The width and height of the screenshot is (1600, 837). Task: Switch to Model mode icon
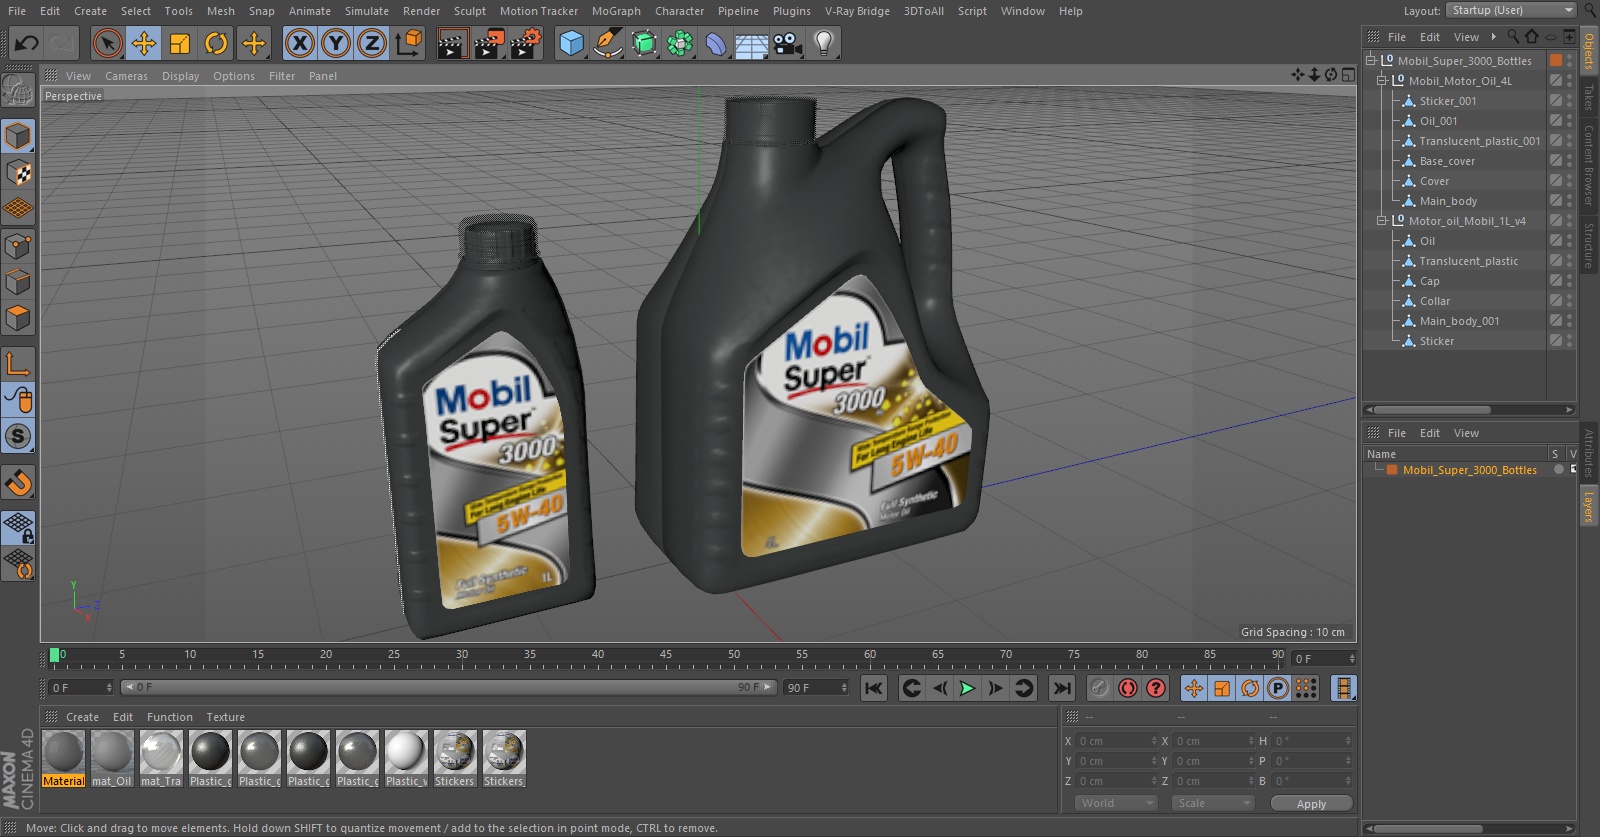click(18, 136)
